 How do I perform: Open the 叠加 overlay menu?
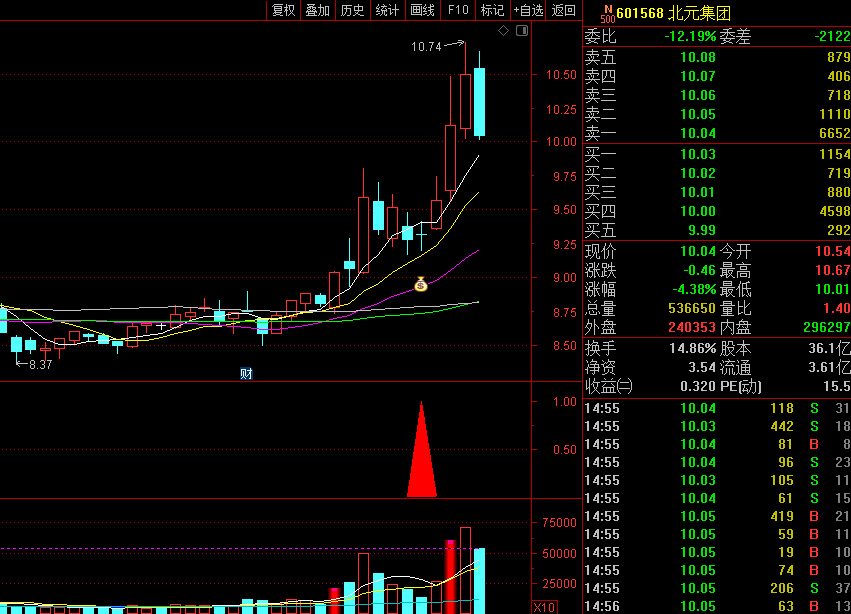pyautogui.click(x=317, y=10)
